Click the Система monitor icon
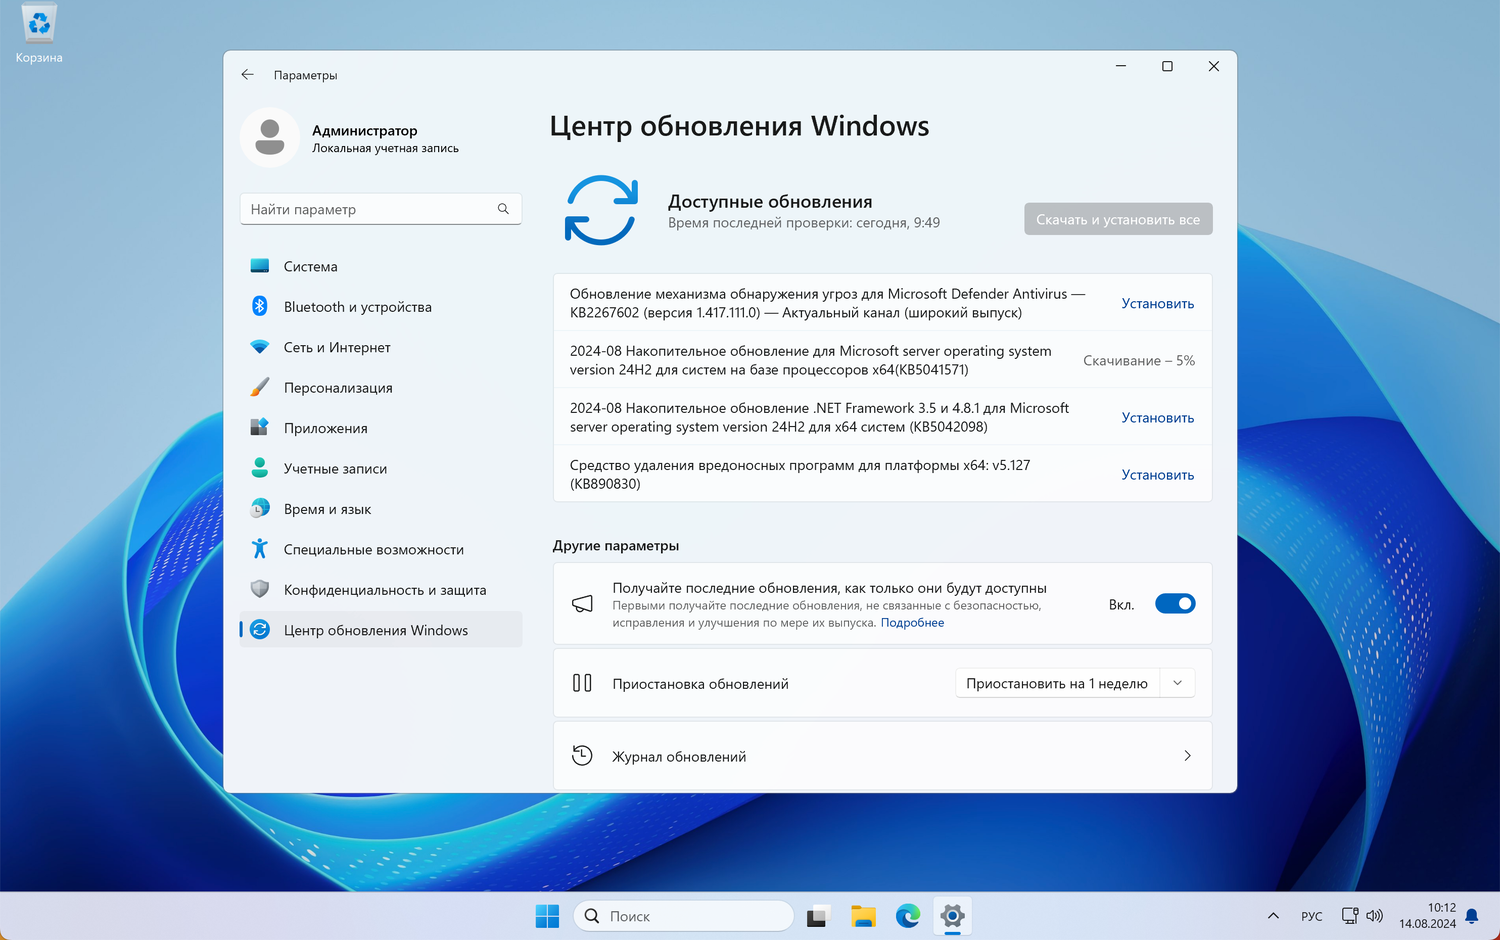This screenshot has width=1500, height=940. (x=260, y=266)
